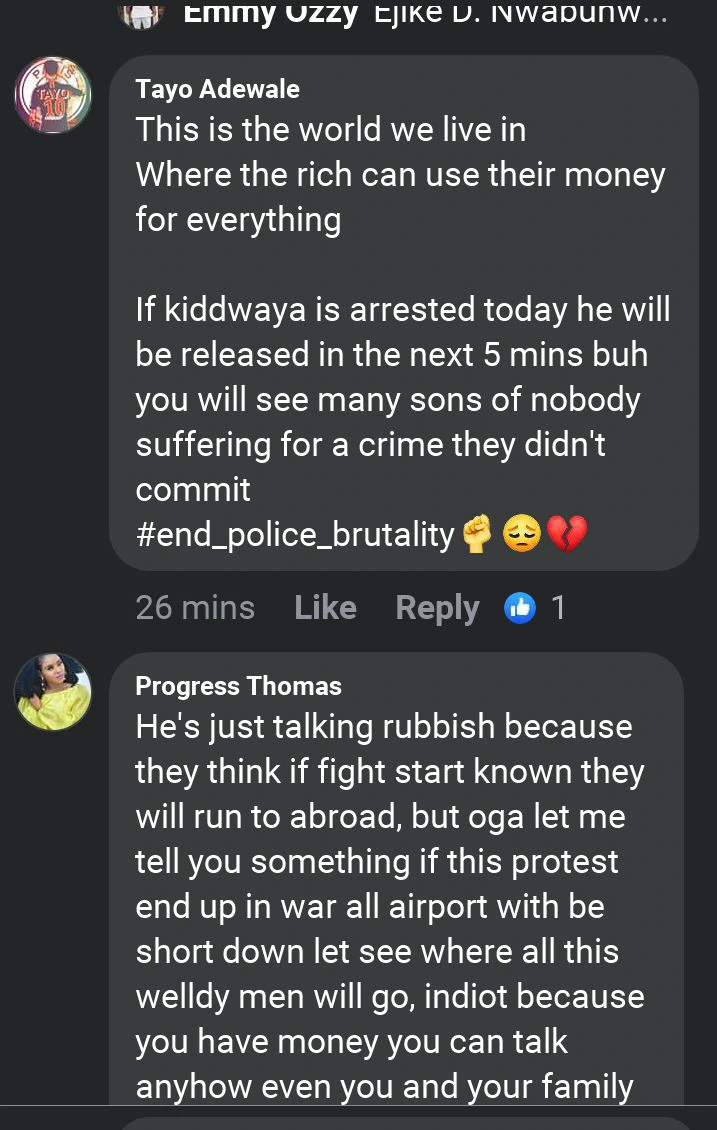Open the #end_police_brutality hashtag
This screenshot has height=1130, width=717.
[295, 535]
